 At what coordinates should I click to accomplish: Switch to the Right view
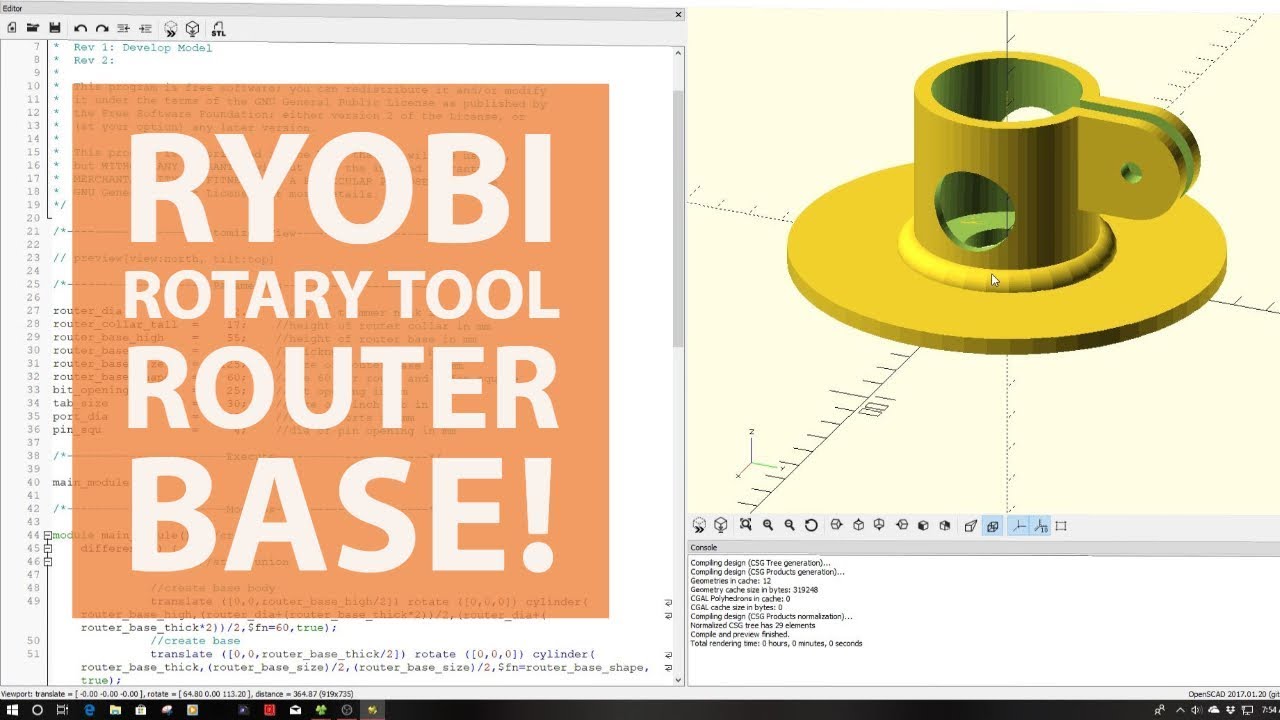point(836,525)
